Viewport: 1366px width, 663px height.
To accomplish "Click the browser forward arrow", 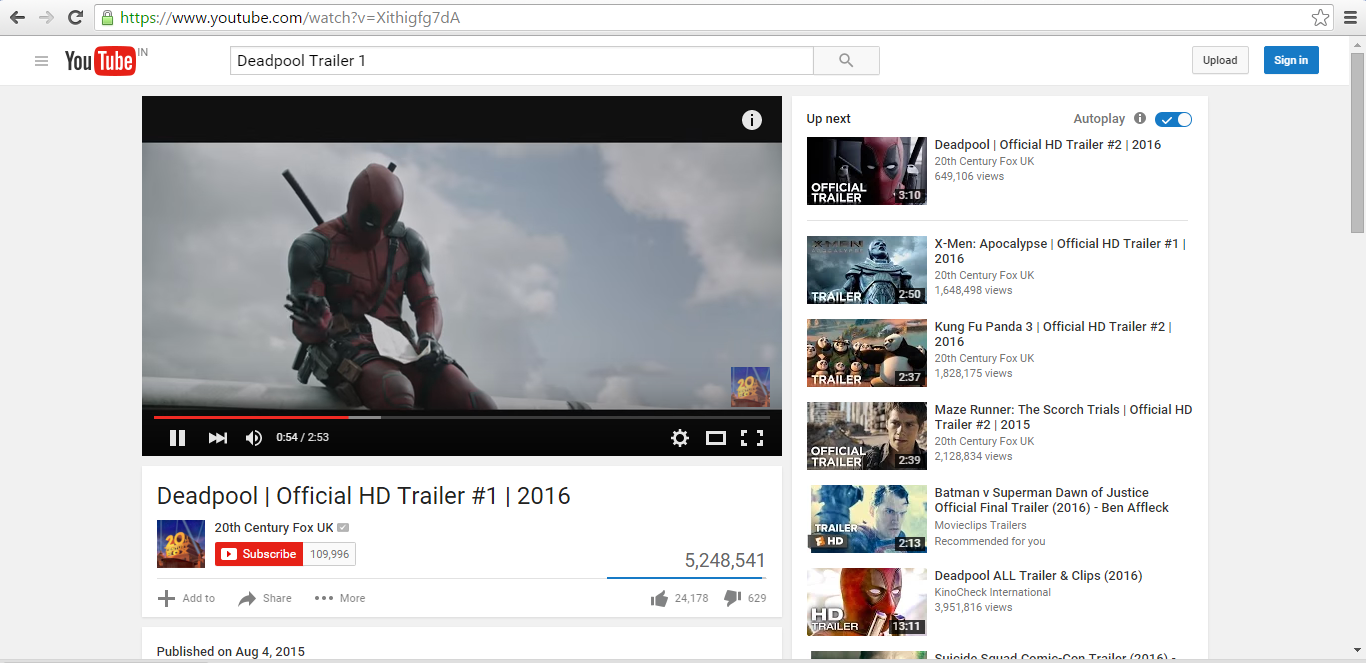I will 46,18.
